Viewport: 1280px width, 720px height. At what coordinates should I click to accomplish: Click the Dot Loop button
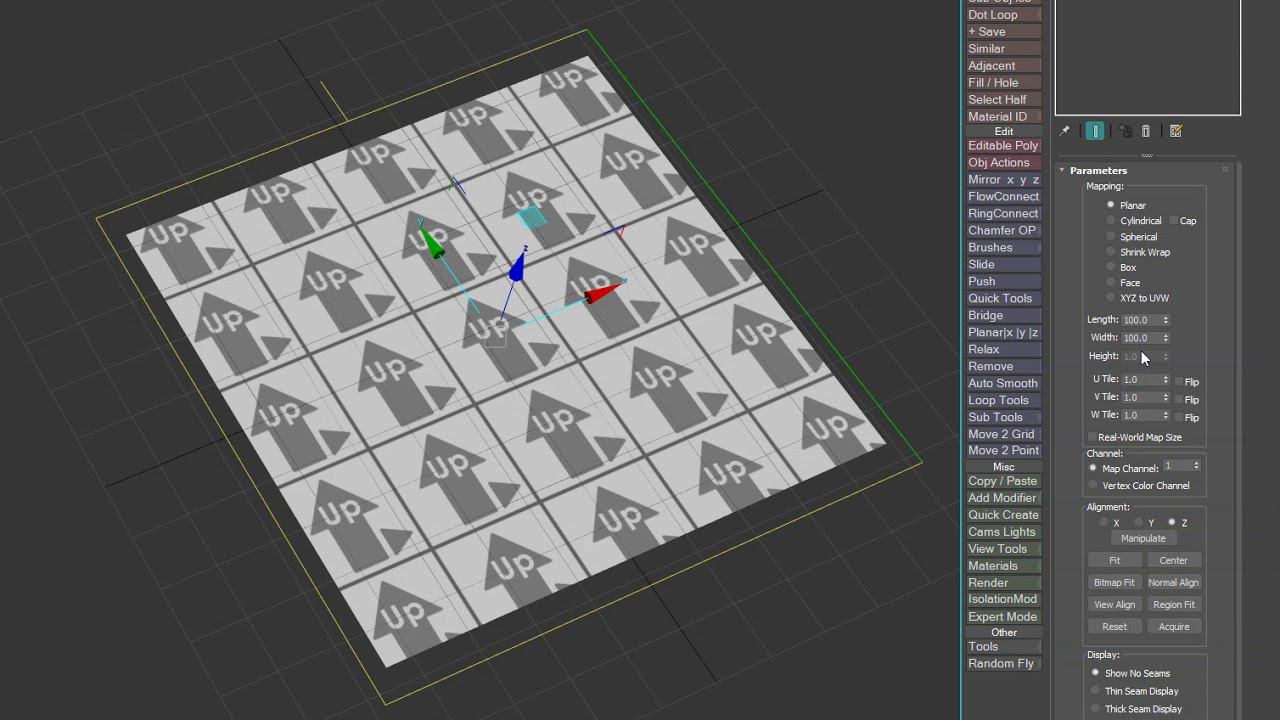tap(1003, 15)
